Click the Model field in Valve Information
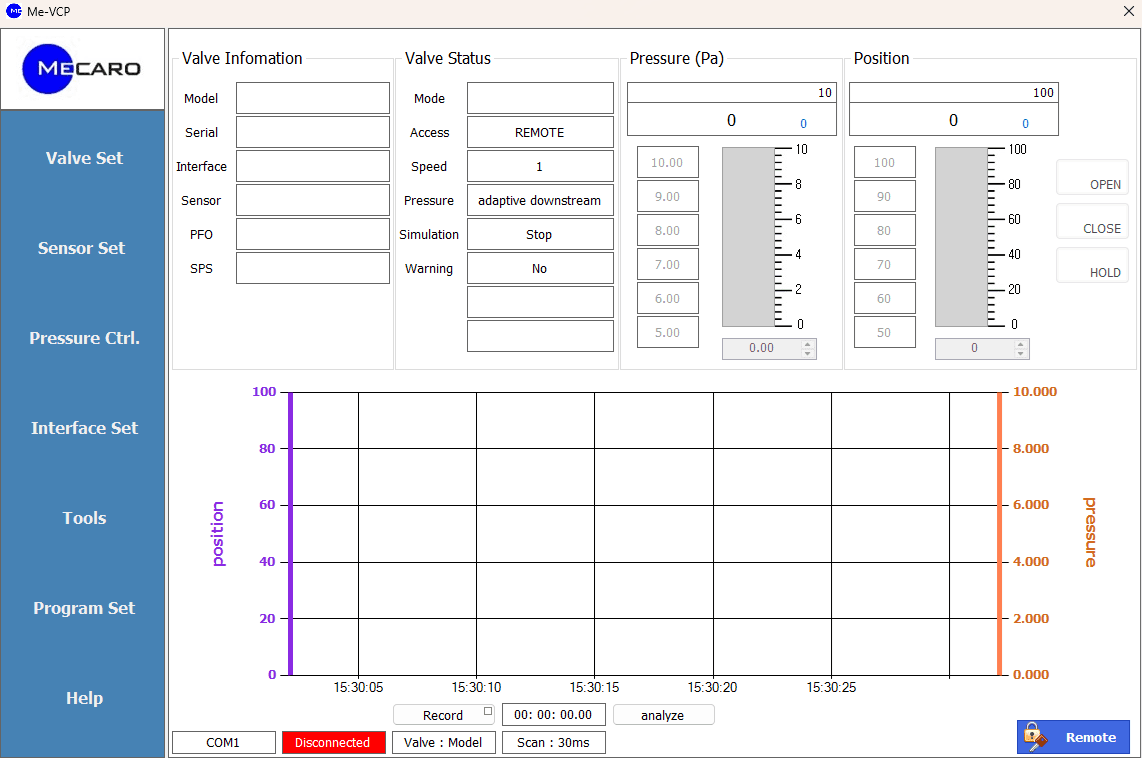The width and height of the screenshot is (1142, 758). click(x=312, y=98)
